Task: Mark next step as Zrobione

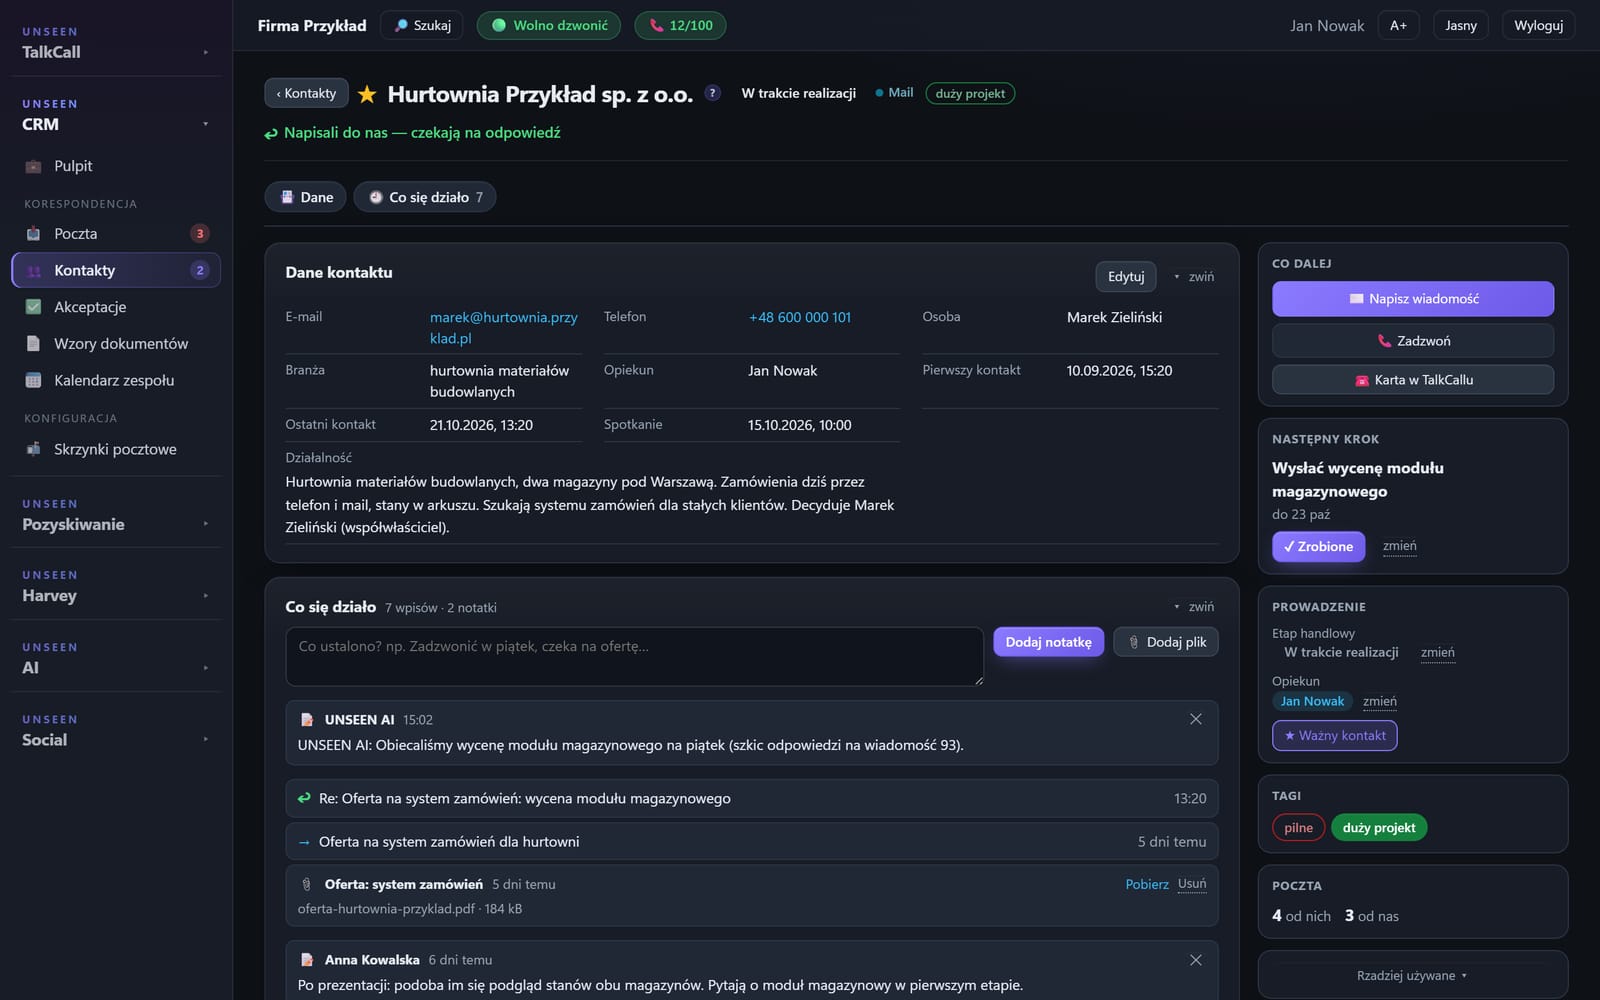Action: click(1318, 546)
